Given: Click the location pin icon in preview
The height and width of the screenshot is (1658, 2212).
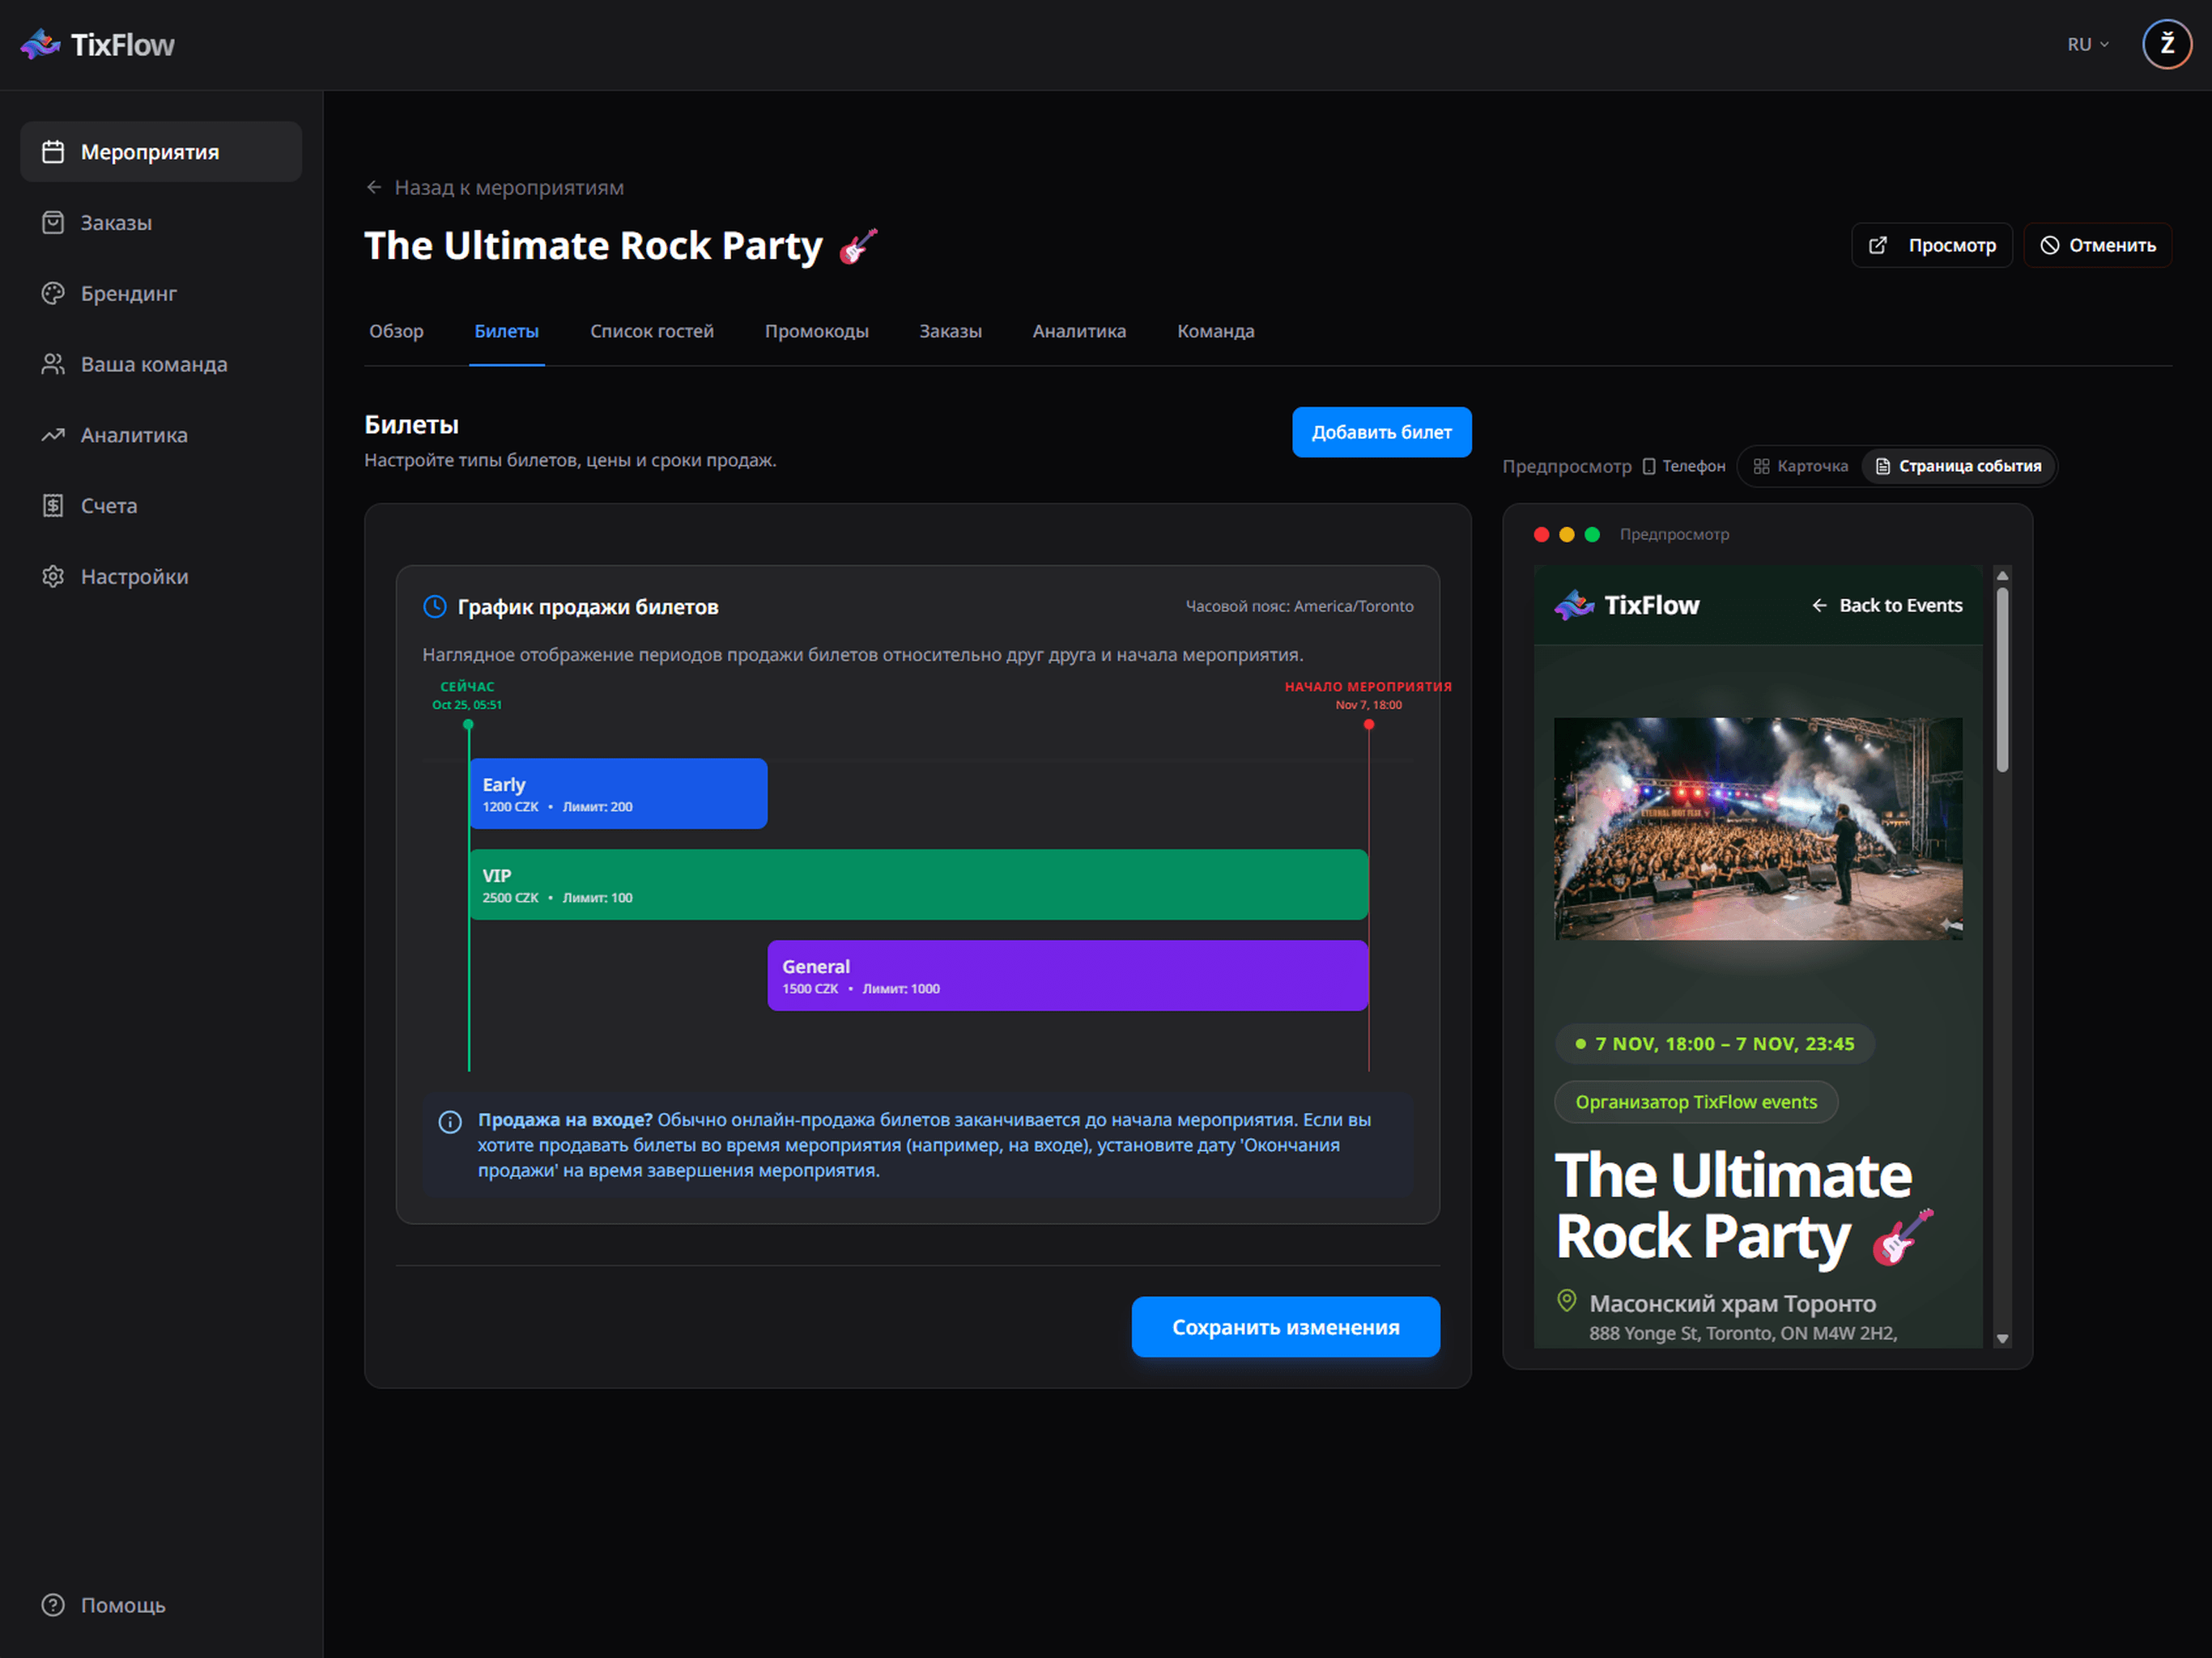Looking at the screenshot, I should (x=1567, y=1302).
